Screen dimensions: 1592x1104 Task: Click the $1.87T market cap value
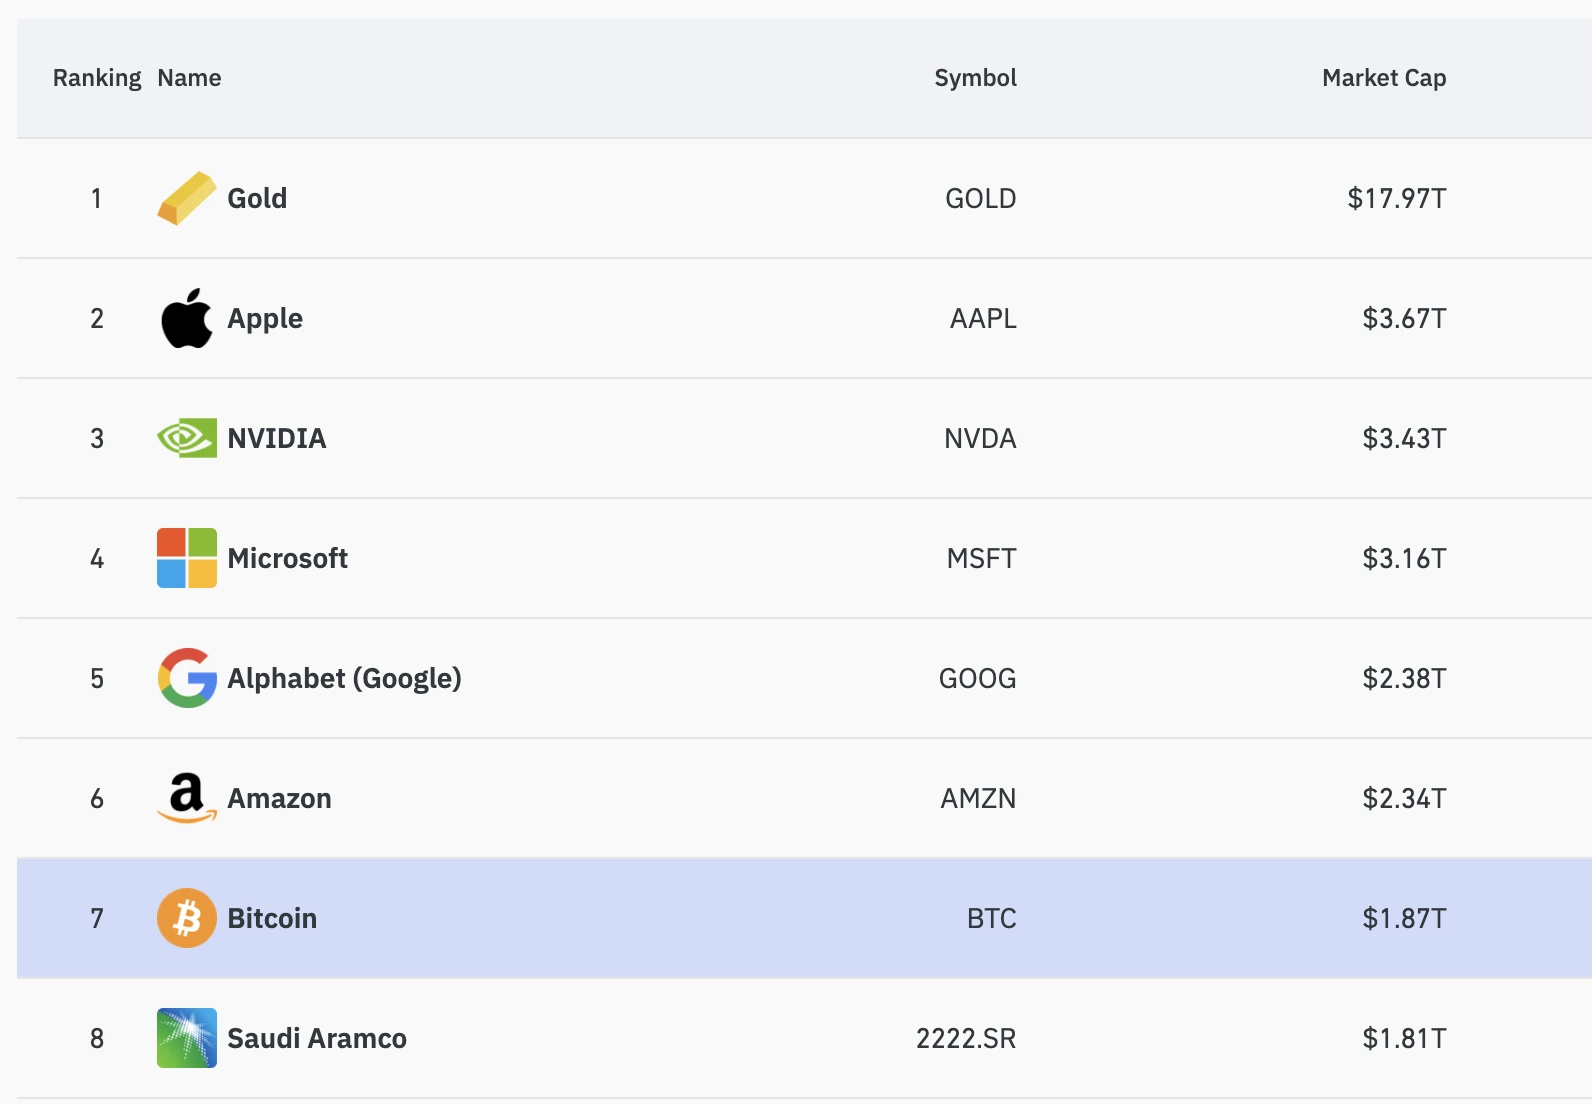[1404, 918]
